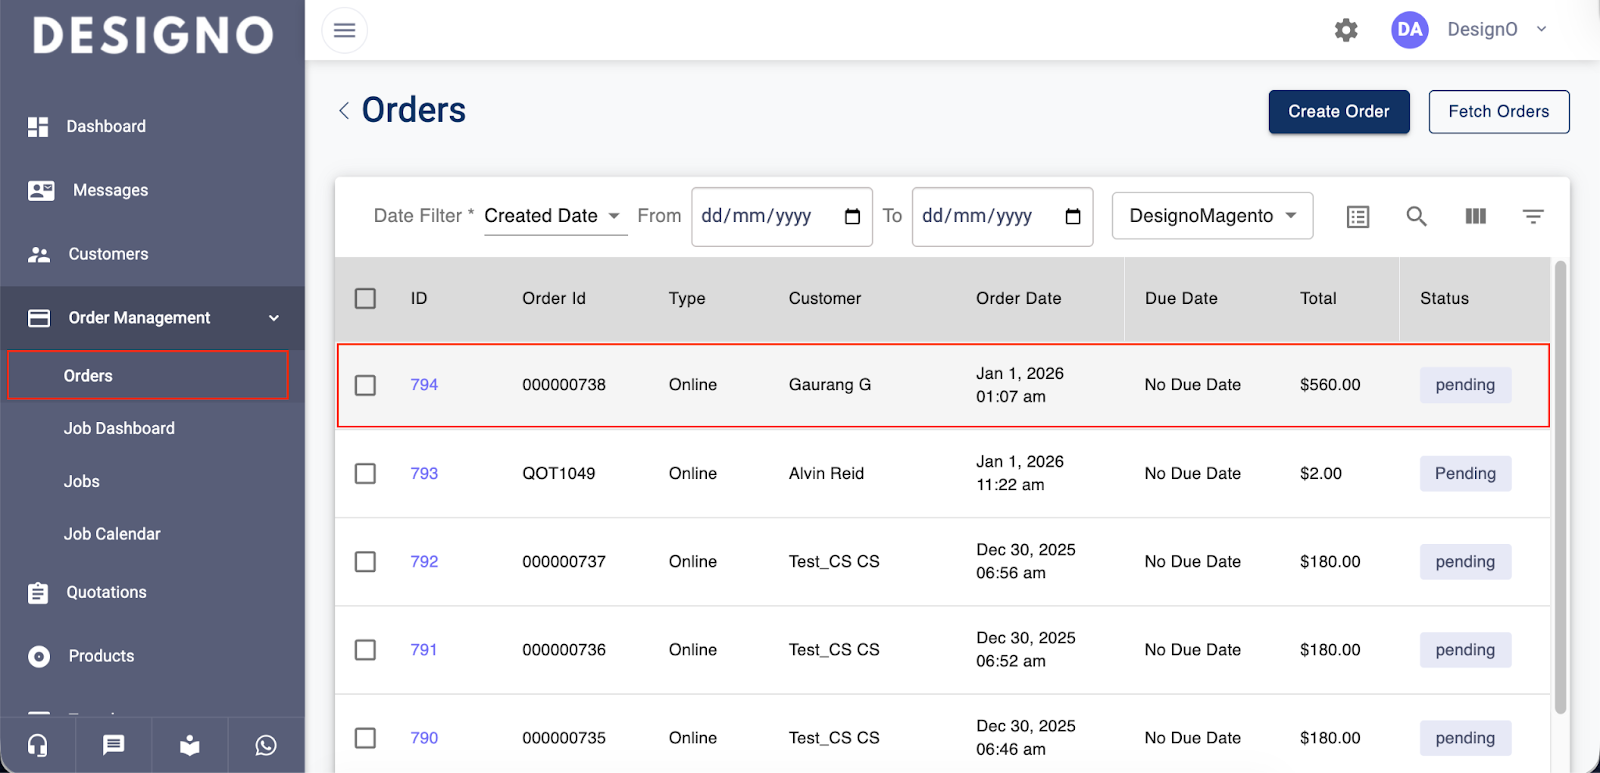Open the Created Date filter dropdown
The width and height of the screenshot is (1600, 773).
tap(555, 216)
